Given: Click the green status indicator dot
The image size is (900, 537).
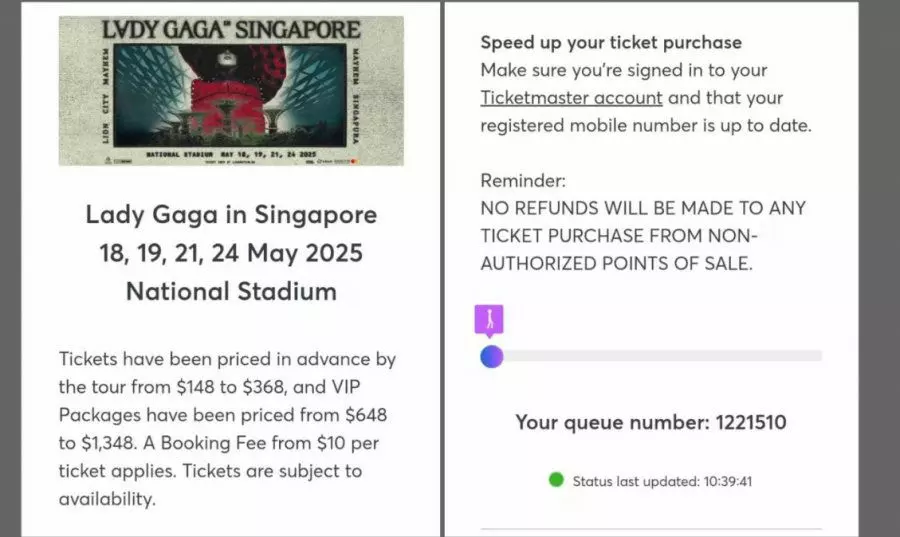Looking at the screenshot, I should point(556,480).
